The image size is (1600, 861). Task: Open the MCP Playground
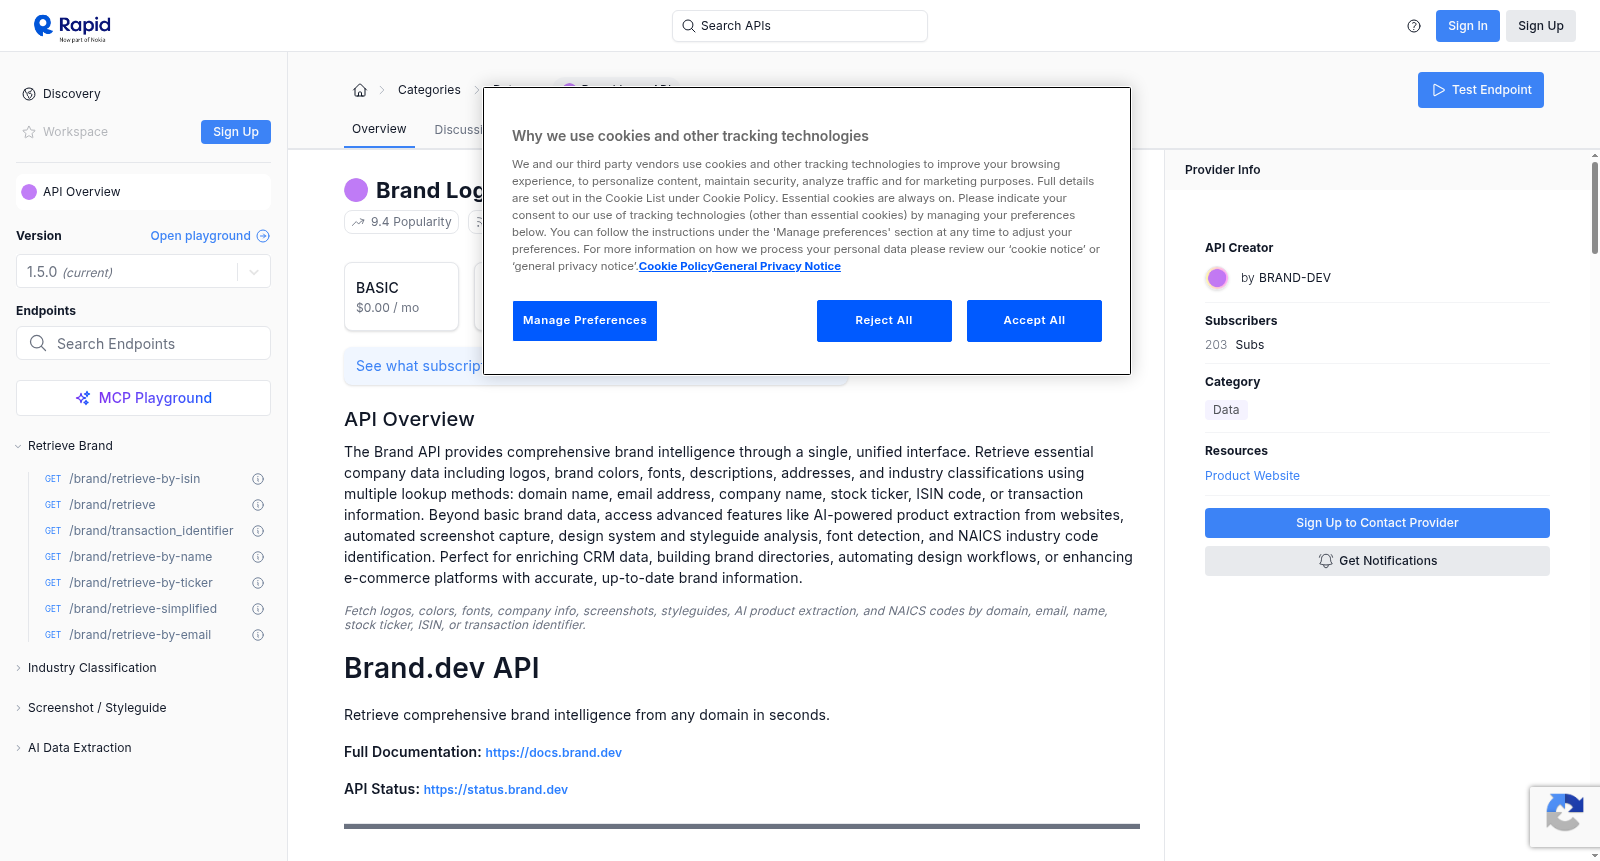coord(143,398)
